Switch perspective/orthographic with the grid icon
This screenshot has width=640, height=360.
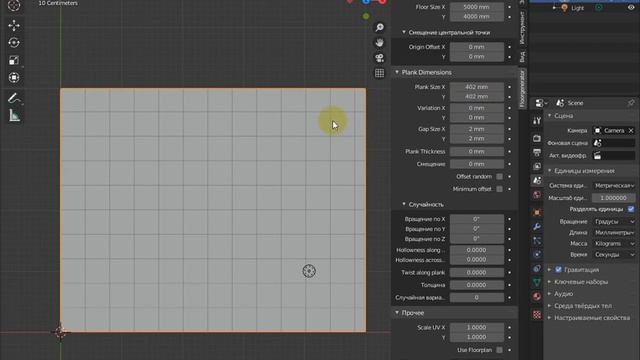(380, 73)
